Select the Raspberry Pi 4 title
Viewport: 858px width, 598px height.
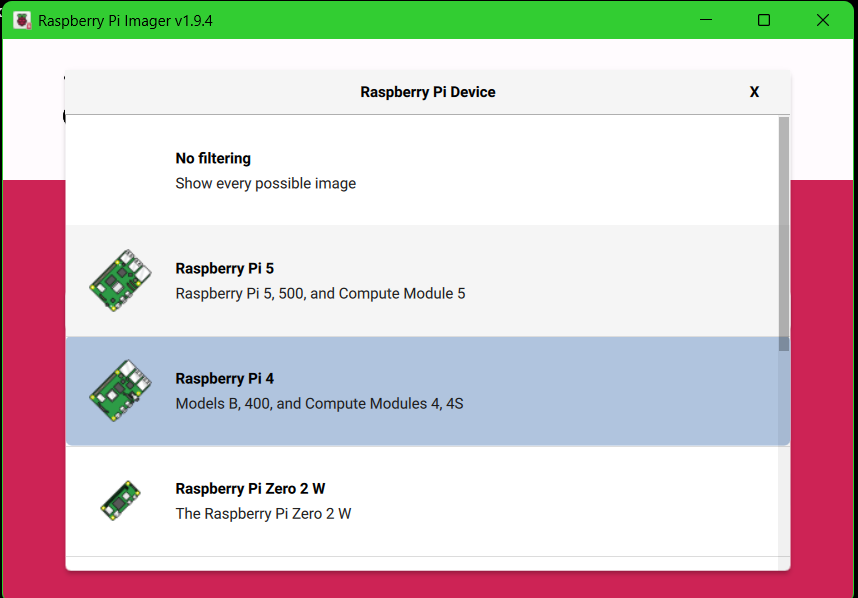tap(224, 379)
